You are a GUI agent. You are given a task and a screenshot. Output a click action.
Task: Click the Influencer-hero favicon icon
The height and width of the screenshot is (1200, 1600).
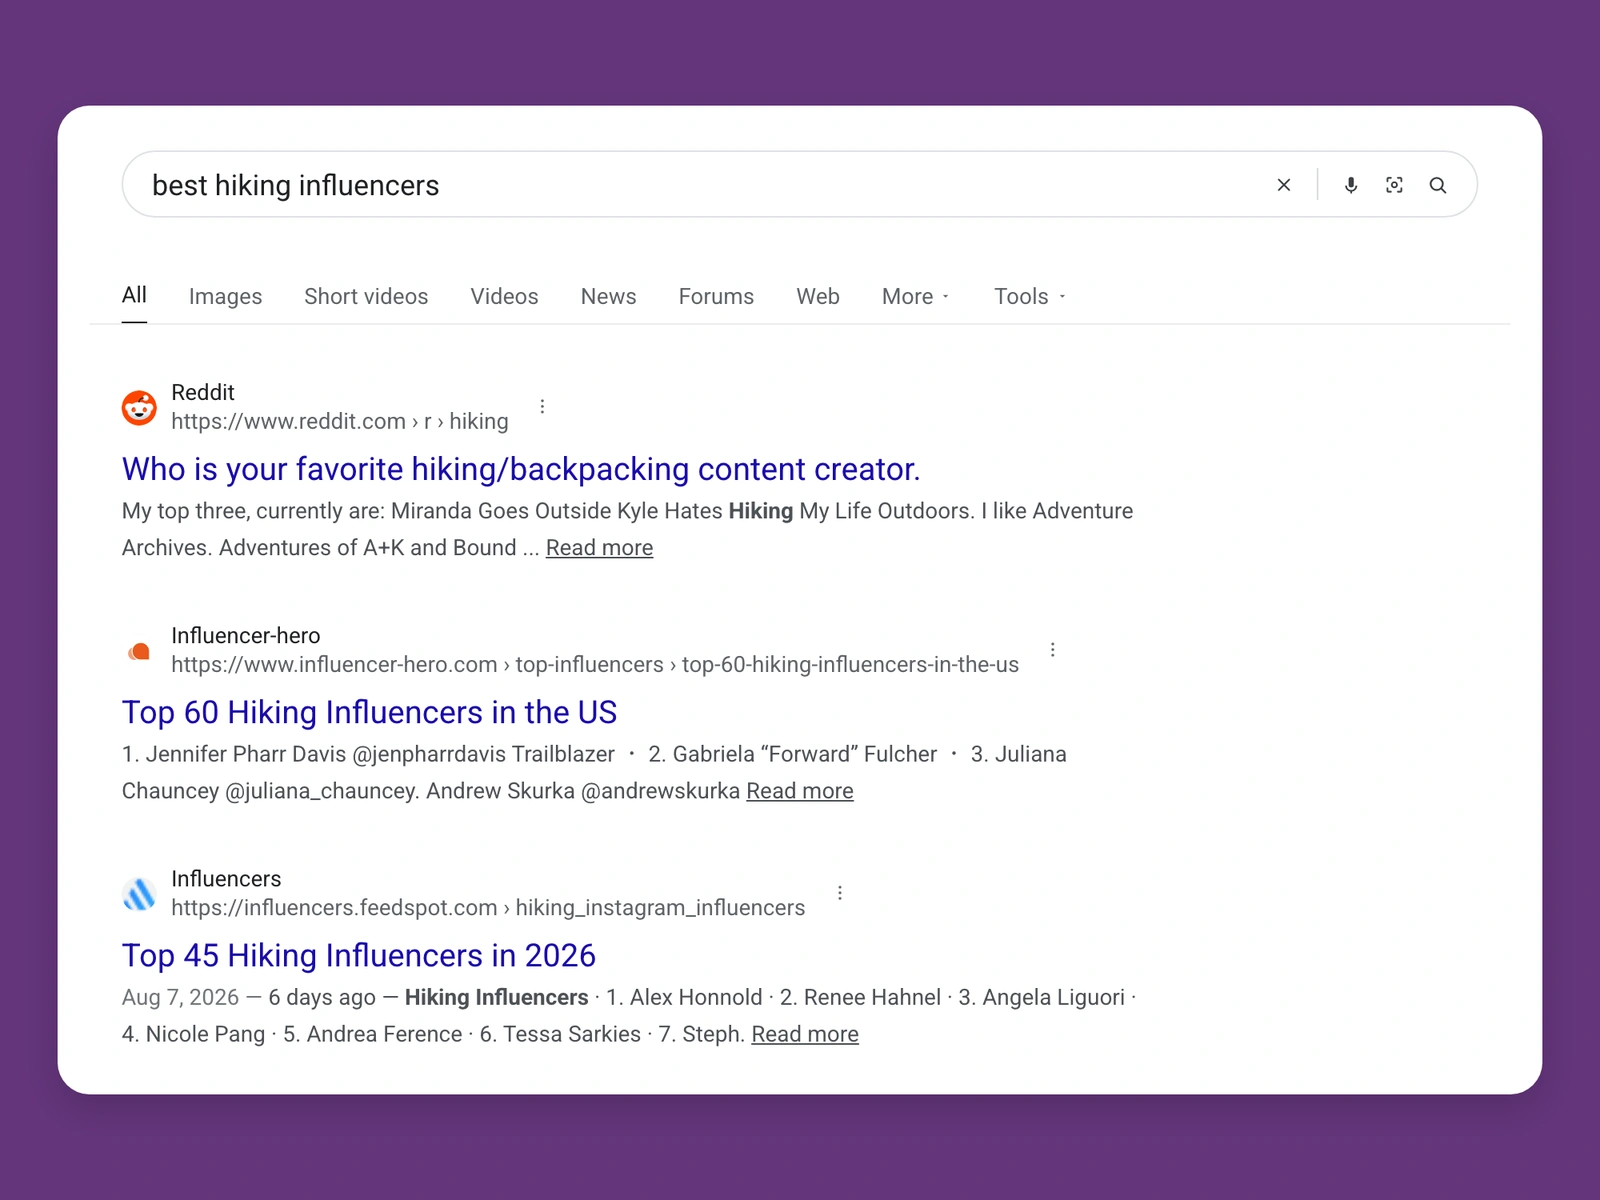coord(139,651)
